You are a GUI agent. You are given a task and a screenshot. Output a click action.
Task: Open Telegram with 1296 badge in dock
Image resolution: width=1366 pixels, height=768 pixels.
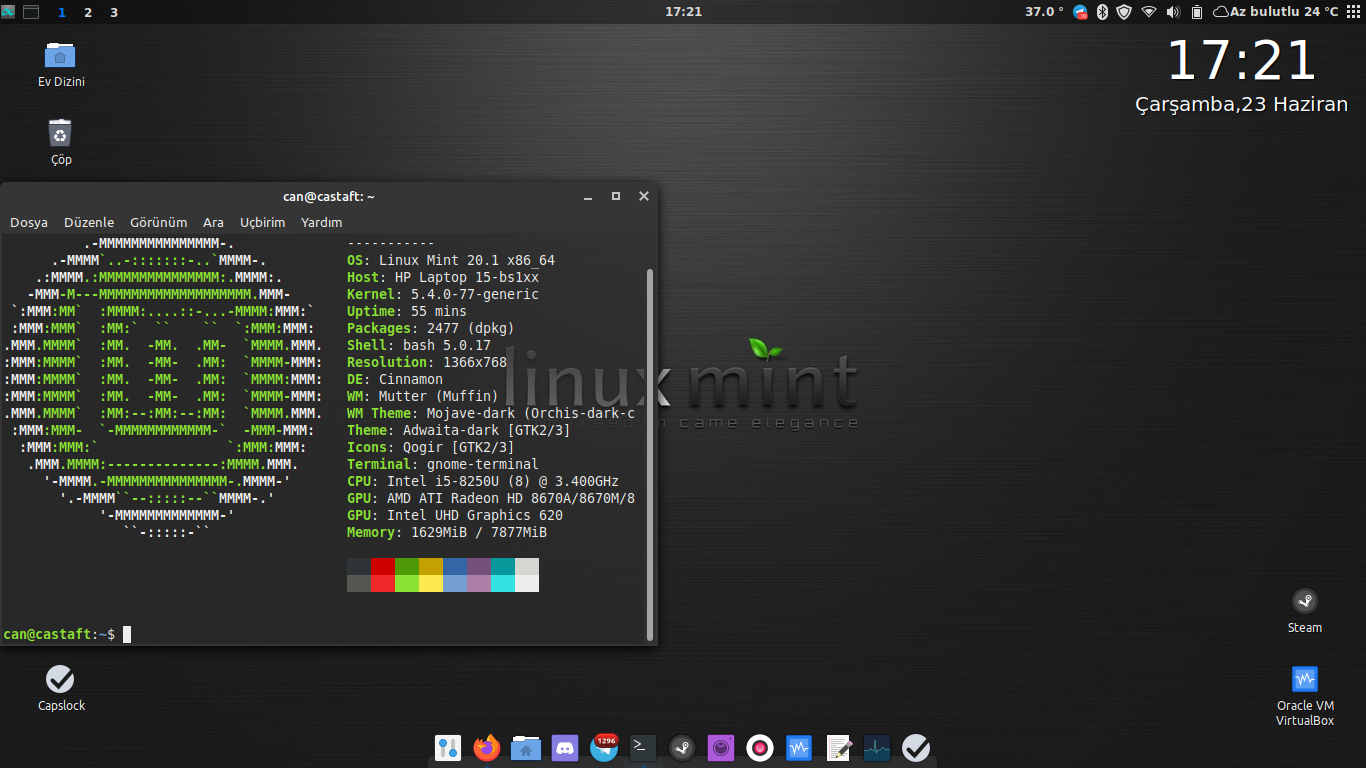pos(604,747)
